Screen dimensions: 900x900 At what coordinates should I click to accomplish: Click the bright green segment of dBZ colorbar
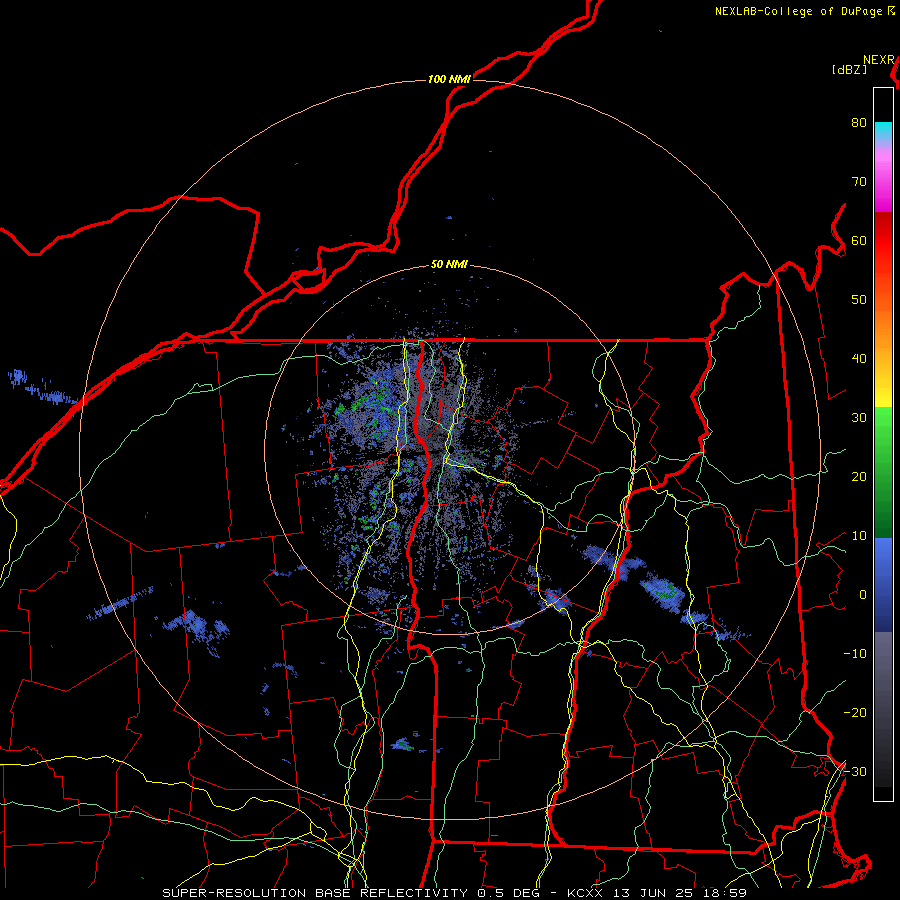pos(883,424)
